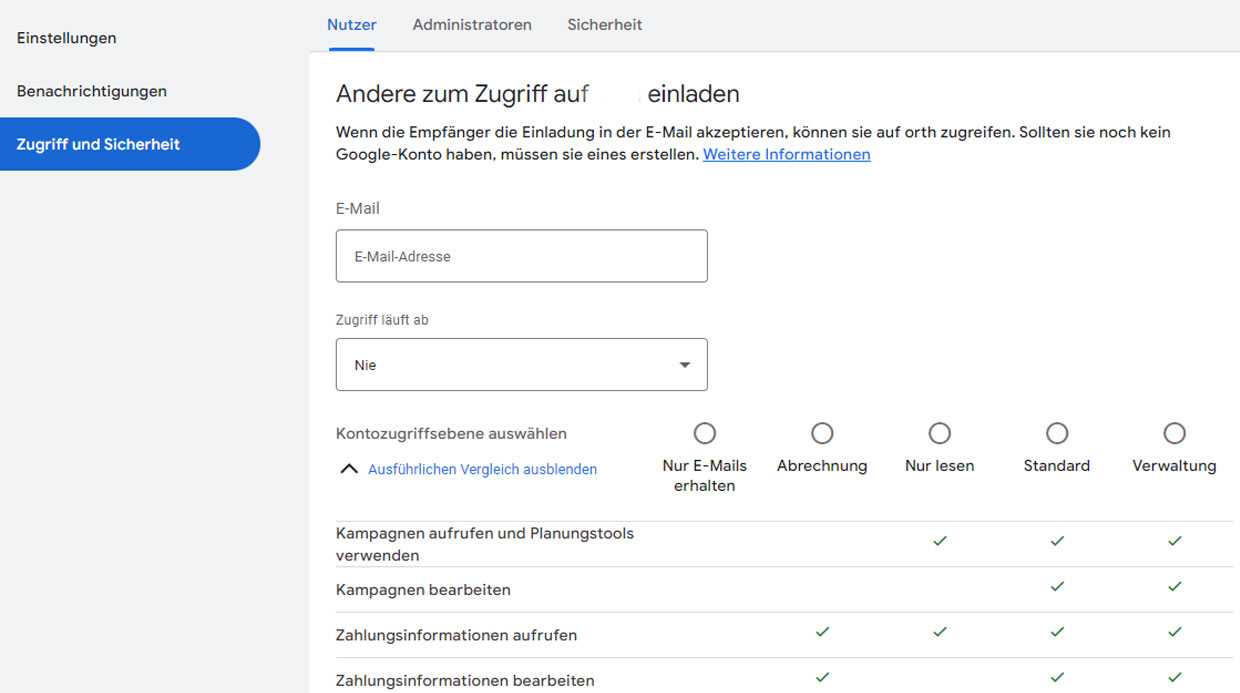
Task: Select the Nur E-Mails erhalten radio button
Action: pyautogui.click(x=705, y=433)
